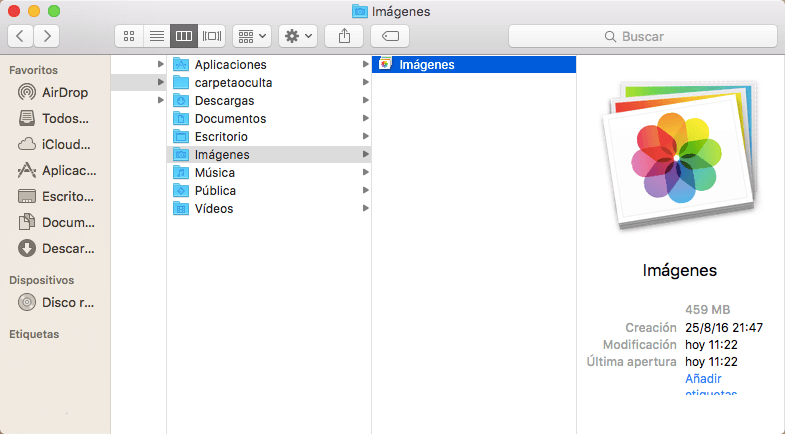Click the Descargas folder icon in column

181,100
